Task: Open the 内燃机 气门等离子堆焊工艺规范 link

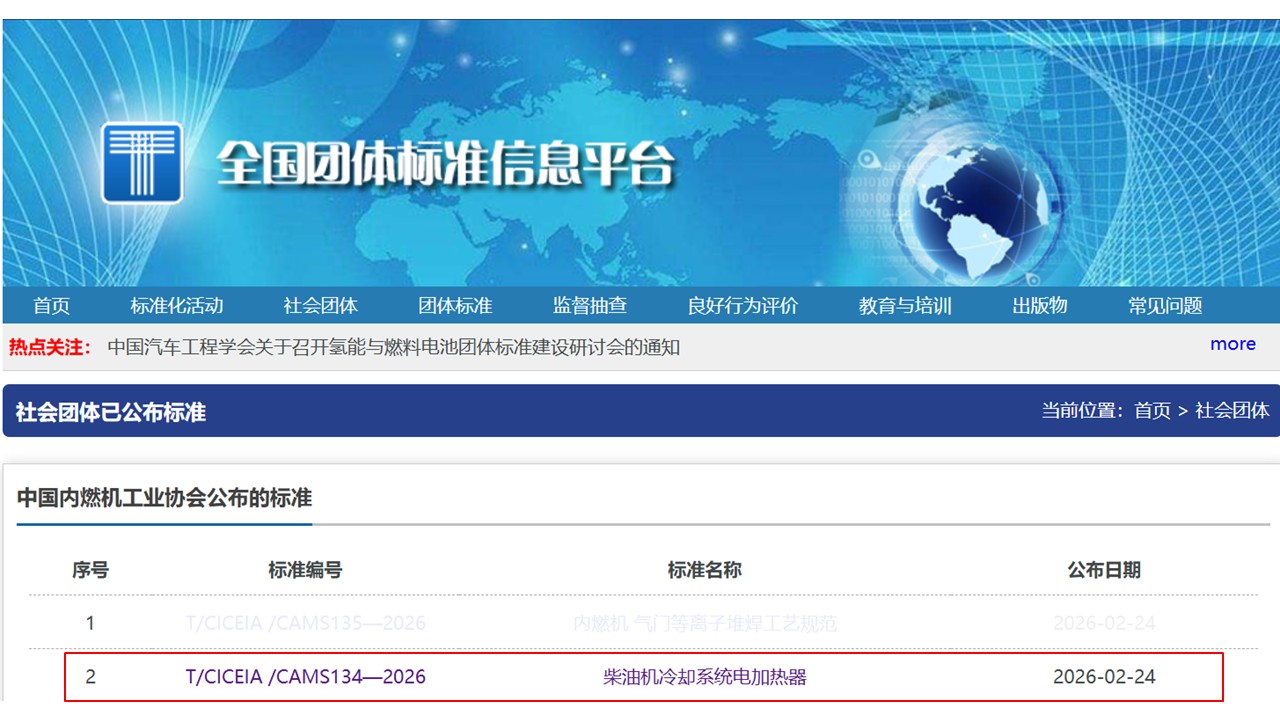Action: 704,624
